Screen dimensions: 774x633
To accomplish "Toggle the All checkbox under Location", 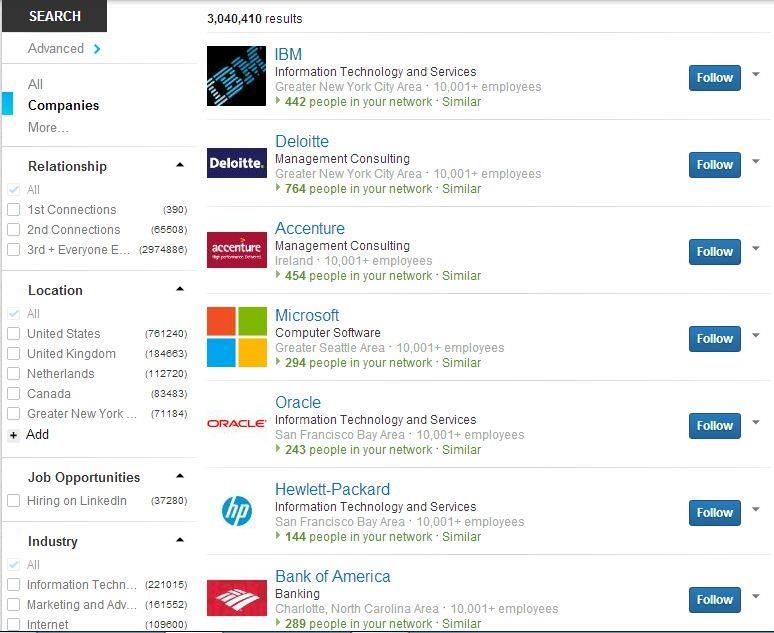I will point(13,314).
